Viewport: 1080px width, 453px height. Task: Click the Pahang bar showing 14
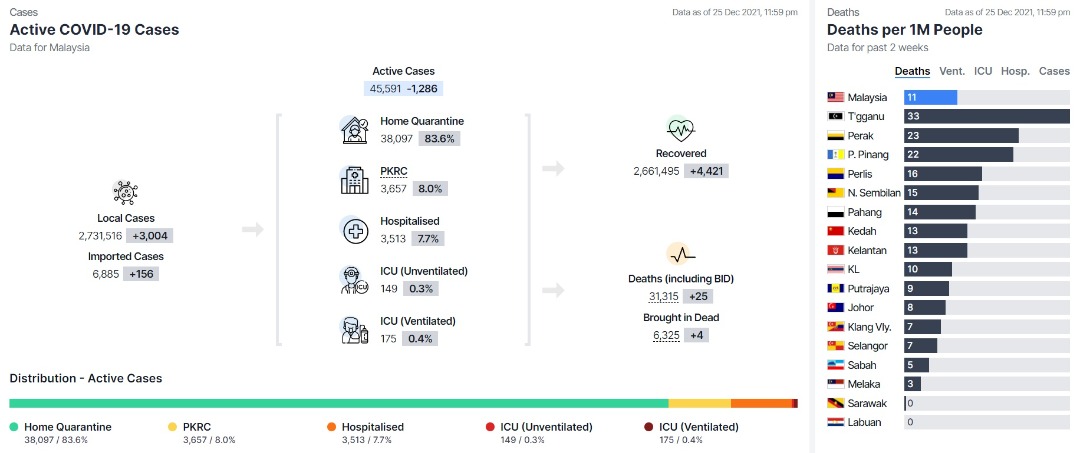point(940,212)
